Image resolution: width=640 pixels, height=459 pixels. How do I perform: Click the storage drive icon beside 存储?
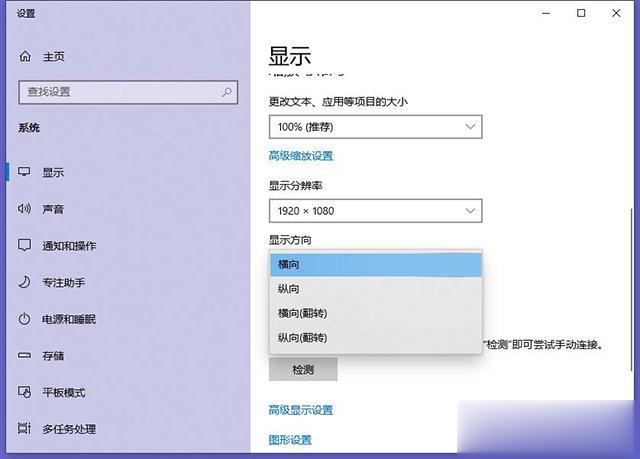click(x=24, y=355)
